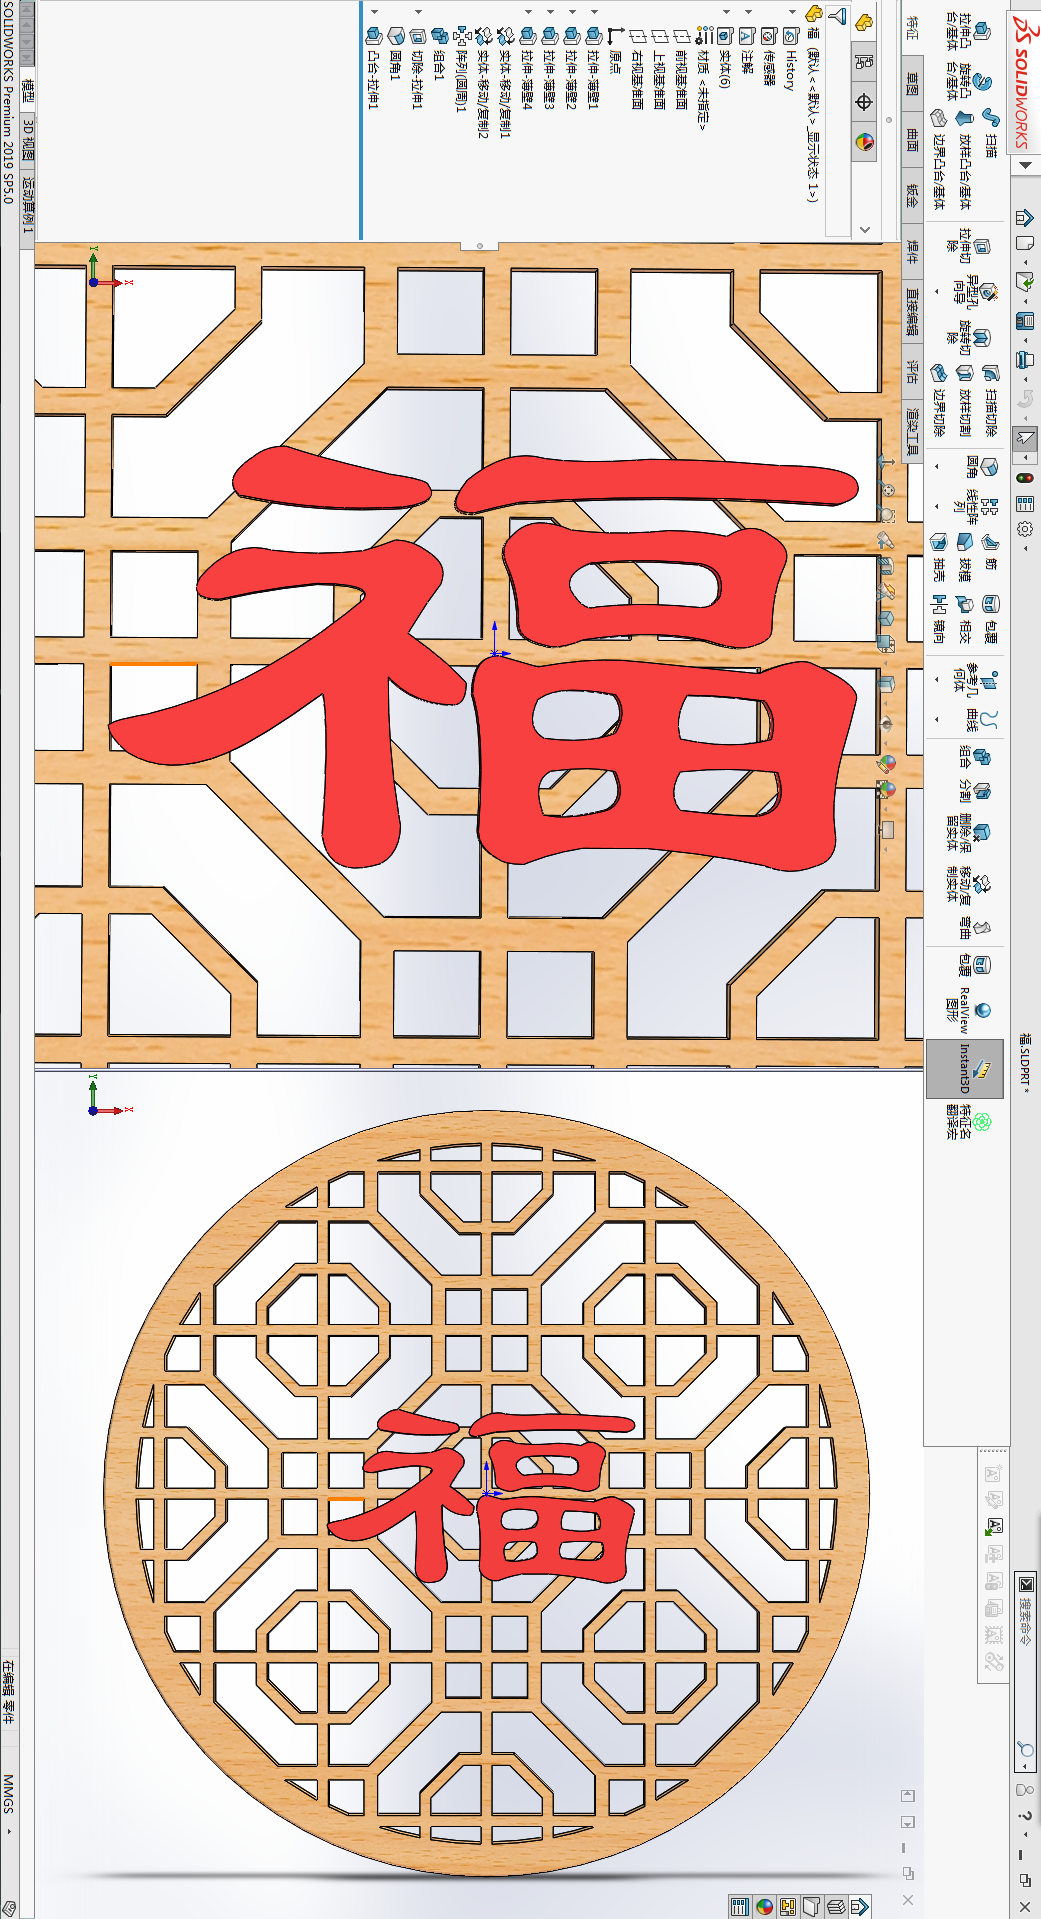1041x1919 pixels.
Task: Select the 曲线 curves tool
Action: pyautogui.click(x=980, y=719)
